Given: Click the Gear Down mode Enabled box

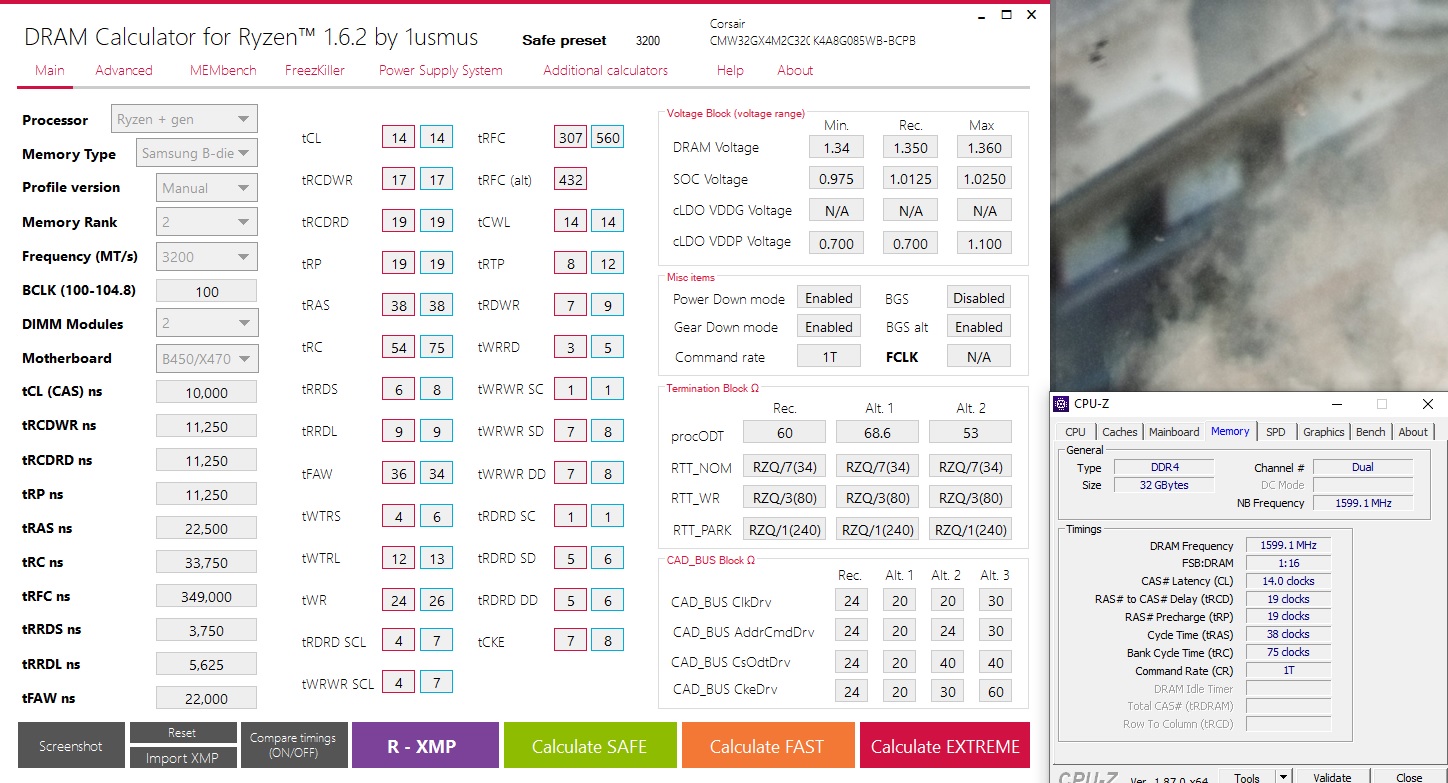Looking at the screenshot, I should coord(829,327).
